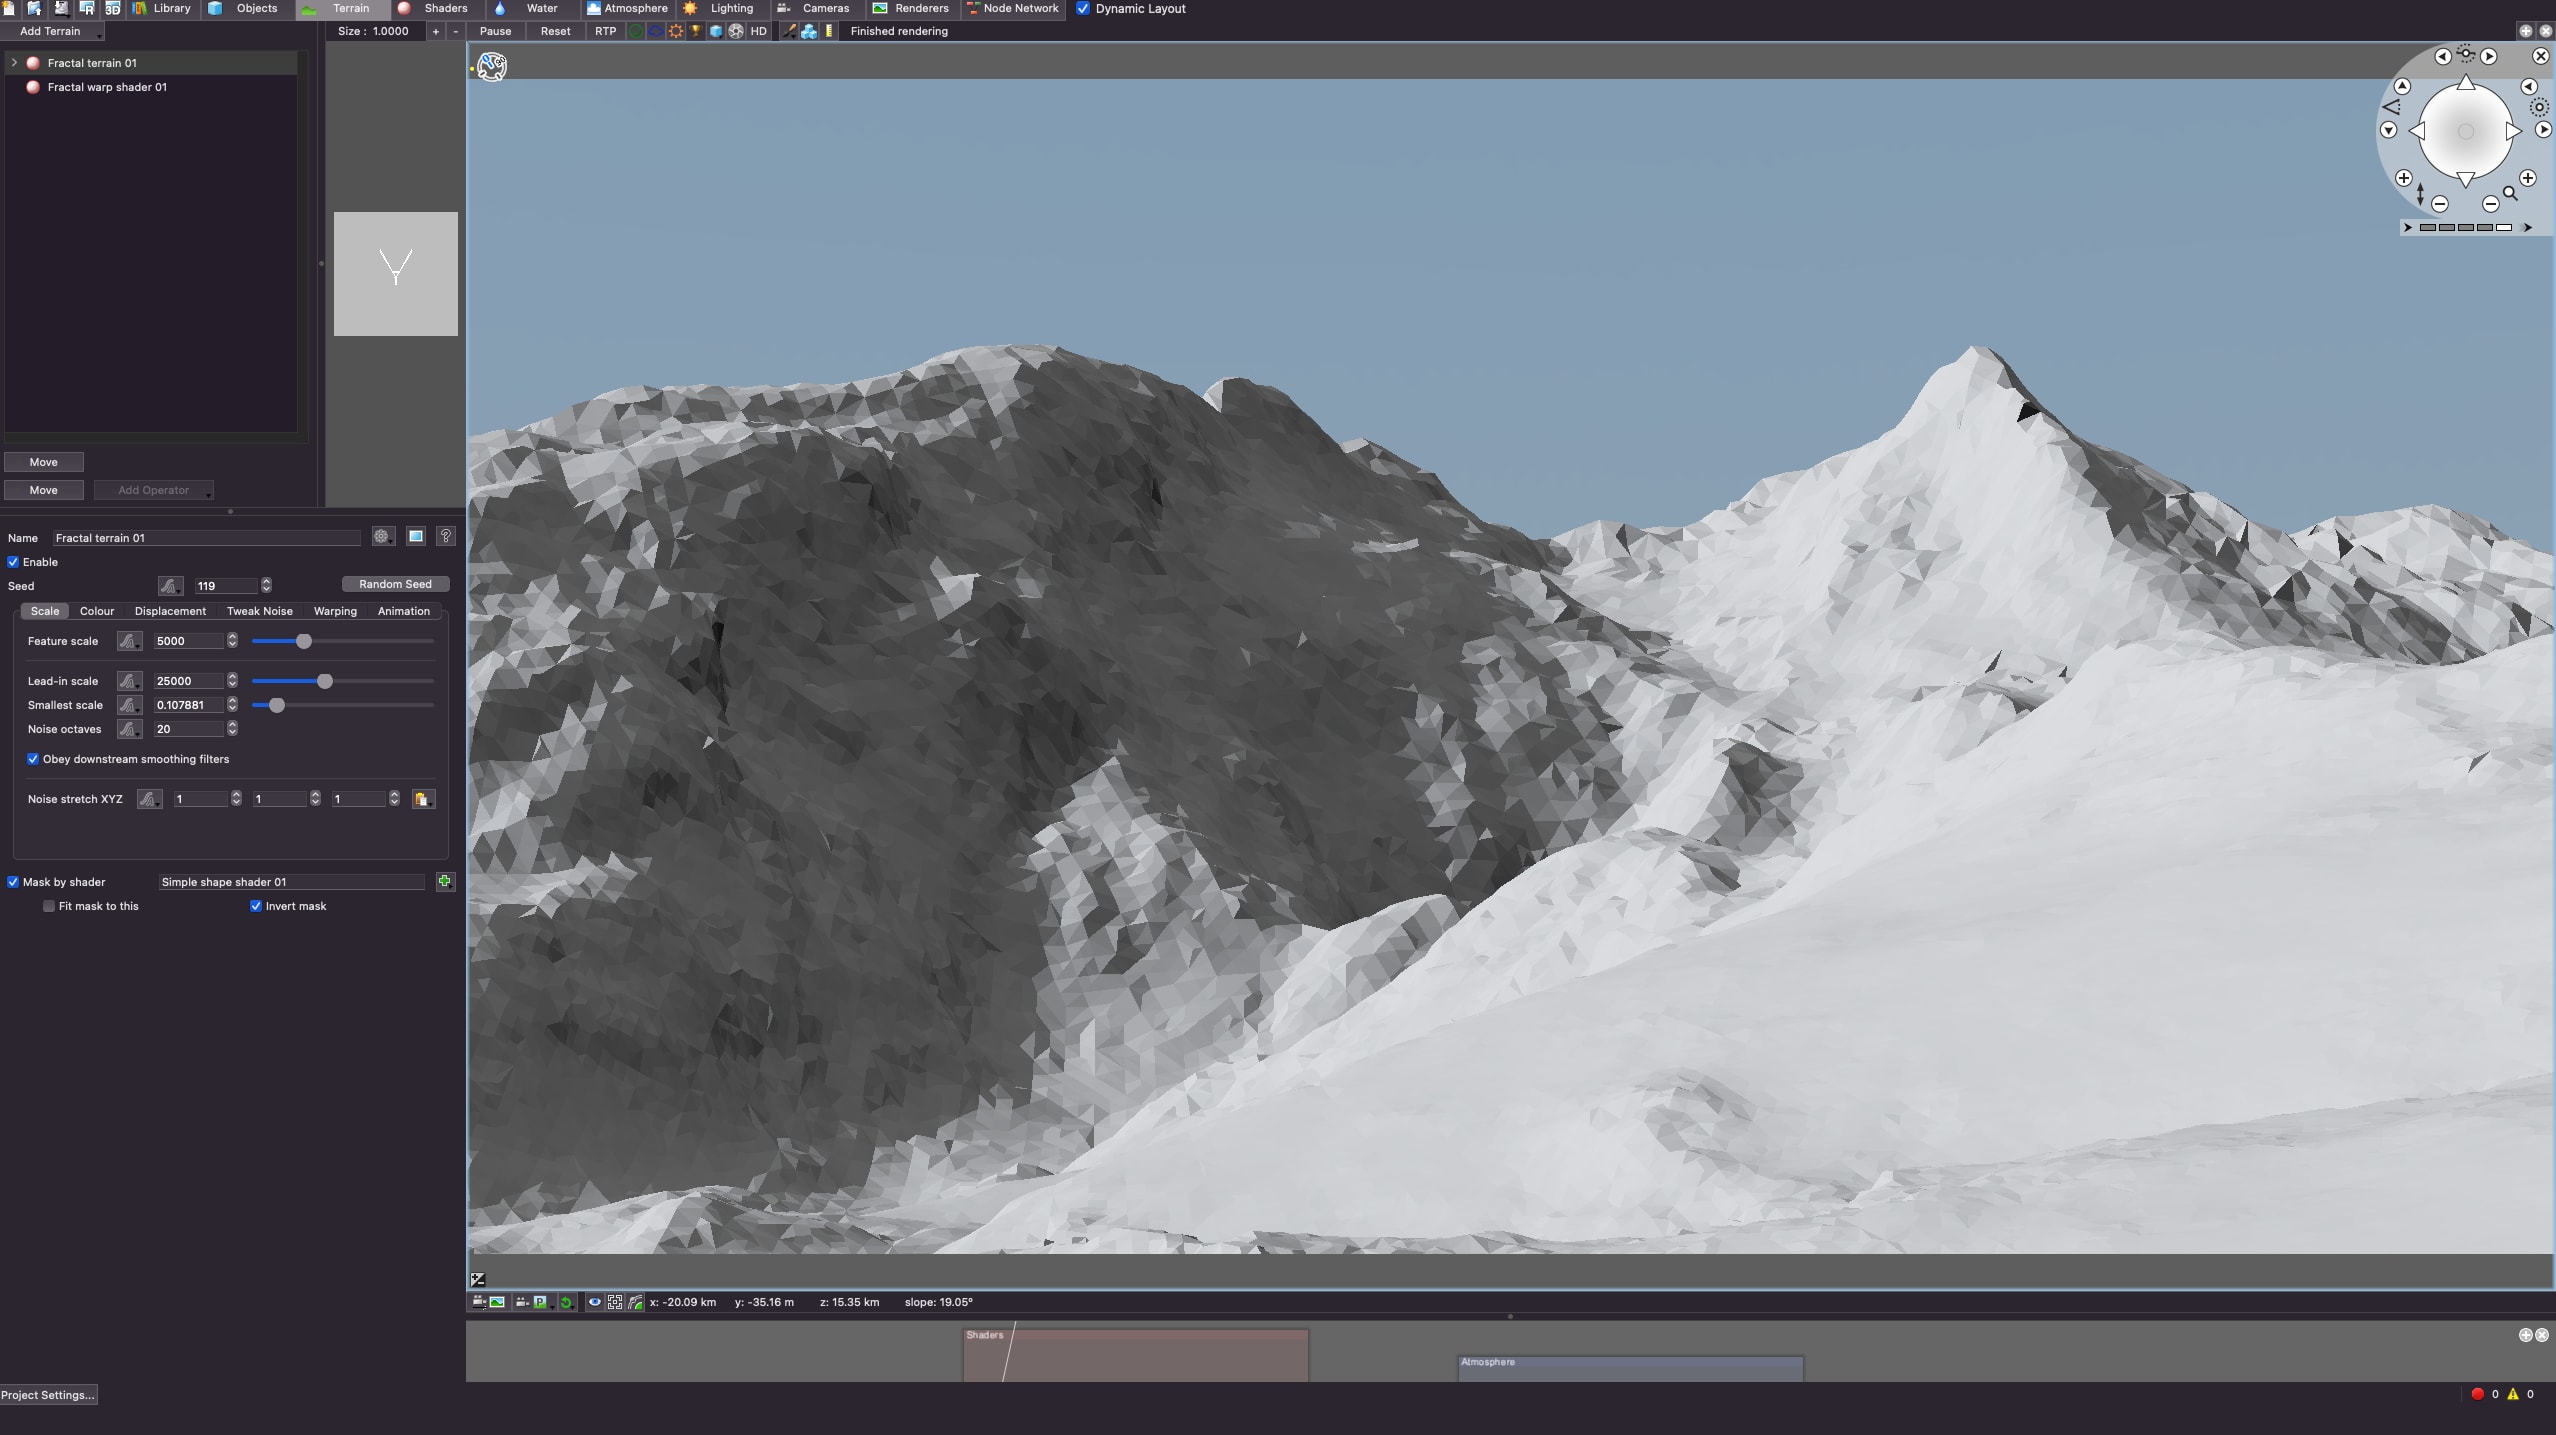This screenshot has width=2556, height=1435.
Task: Toggle the HD preview button
Action: [x=758, y=31]
